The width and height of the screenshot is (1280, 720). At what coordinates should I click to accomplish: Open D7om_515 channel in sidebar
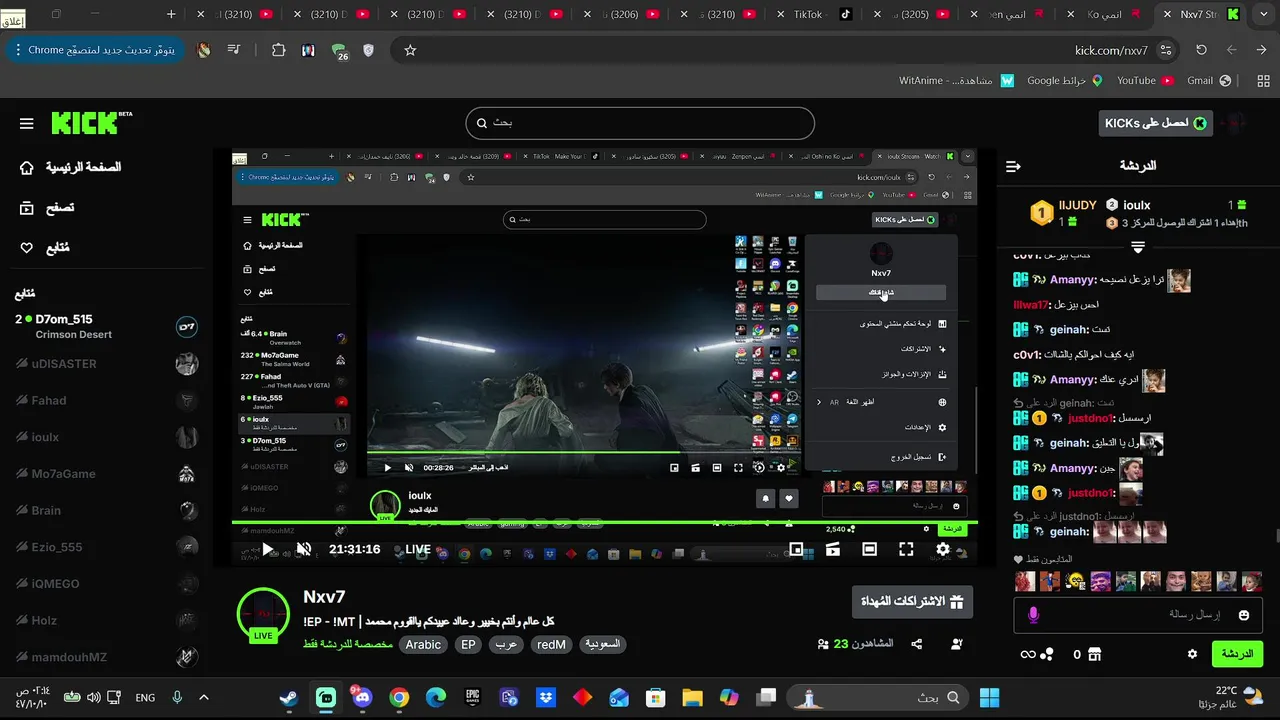coord(106,326)
